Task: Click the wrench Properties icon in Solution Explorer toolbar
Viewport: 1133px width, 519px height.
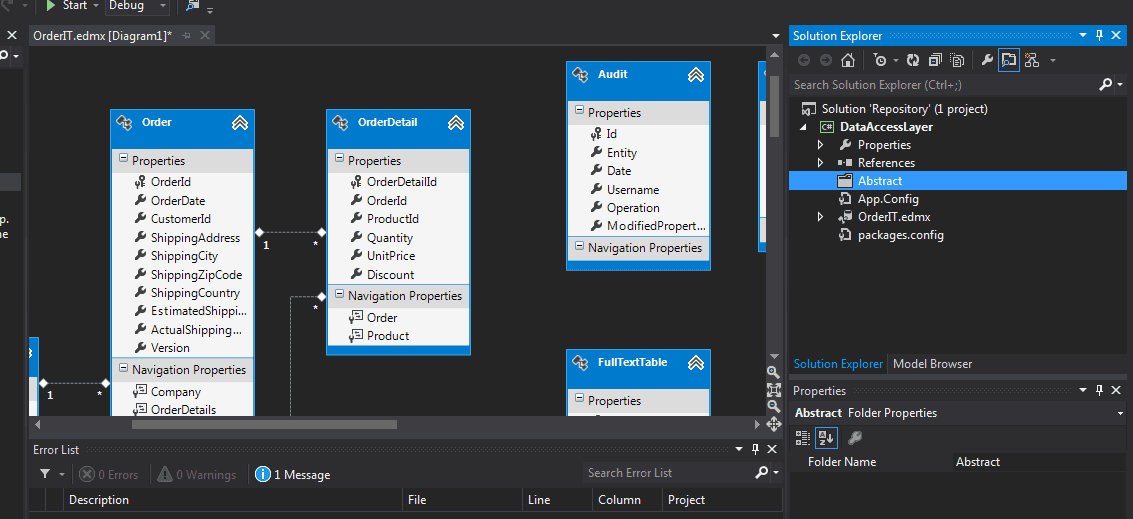Action: 987,61
